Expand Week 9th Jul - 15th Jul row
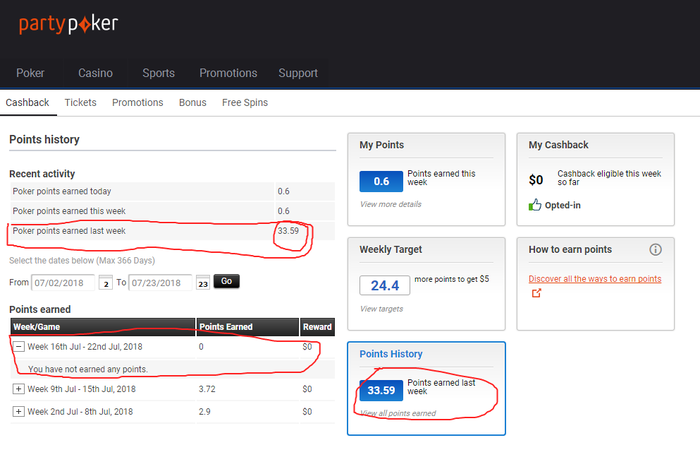Screen dimensions: 700x474 click(18, 389)
